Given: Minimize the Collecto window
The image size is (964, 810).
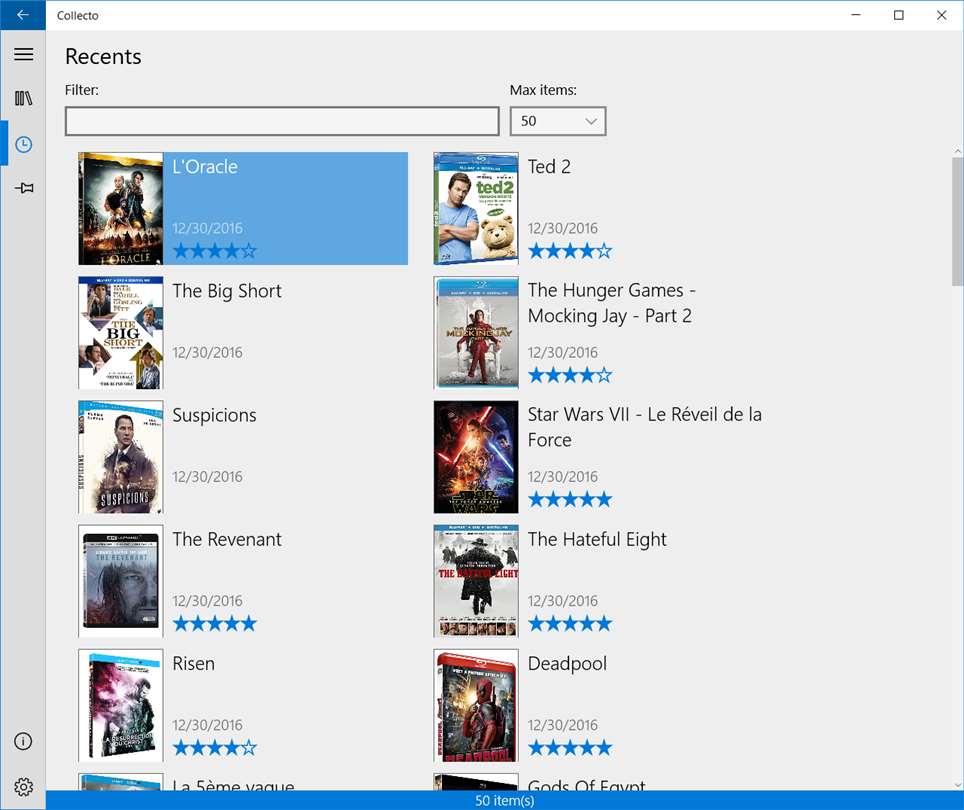Looking at the screenshot, I should tap(856, 15).
